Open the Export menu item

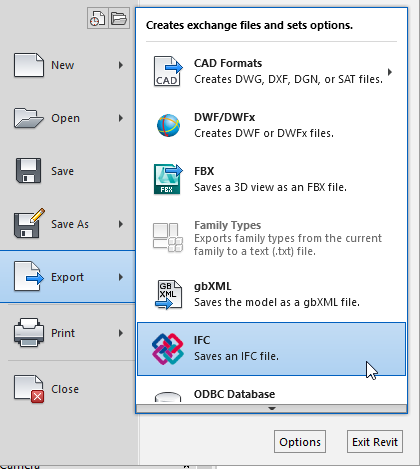(68, 277)
